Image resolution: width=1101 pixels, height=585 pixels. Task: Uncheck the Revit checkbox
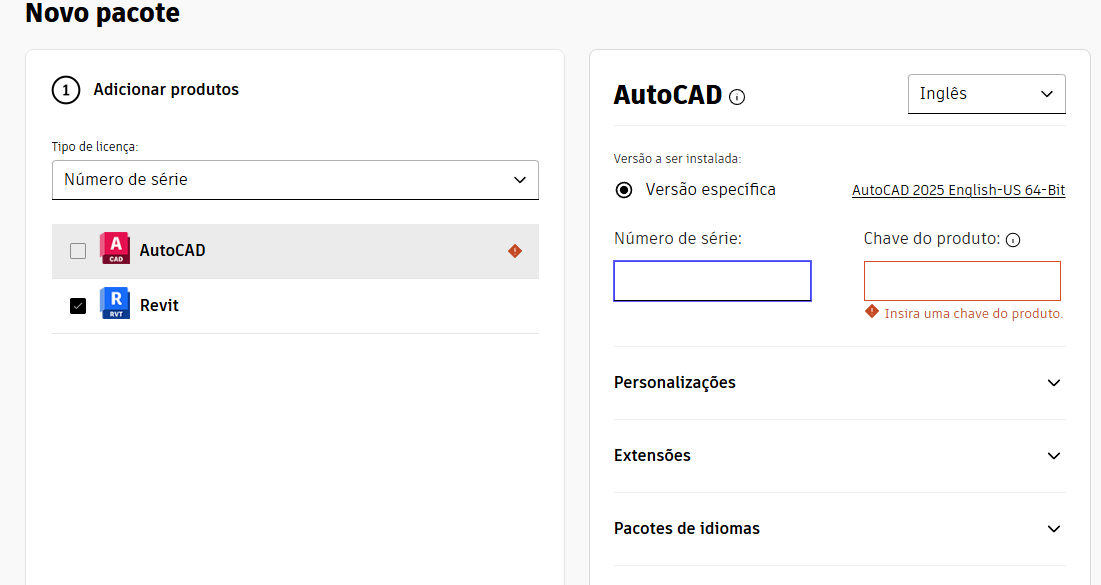(78, 305)
